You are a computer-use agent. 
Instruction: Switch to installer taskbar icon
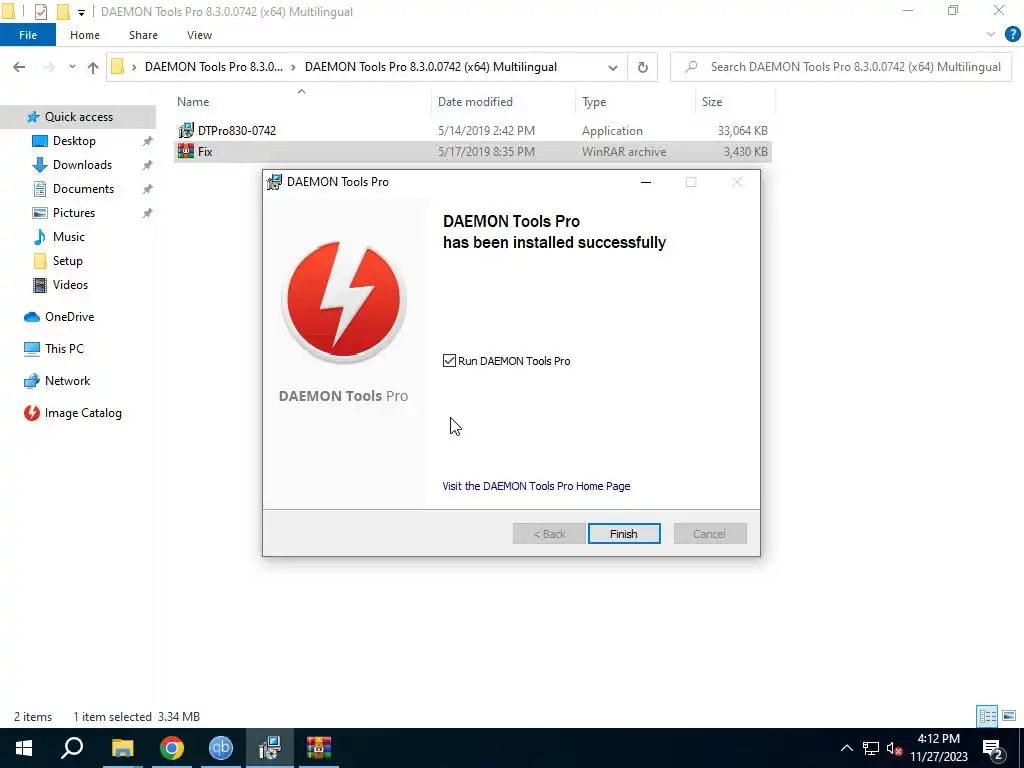(270, 748)
